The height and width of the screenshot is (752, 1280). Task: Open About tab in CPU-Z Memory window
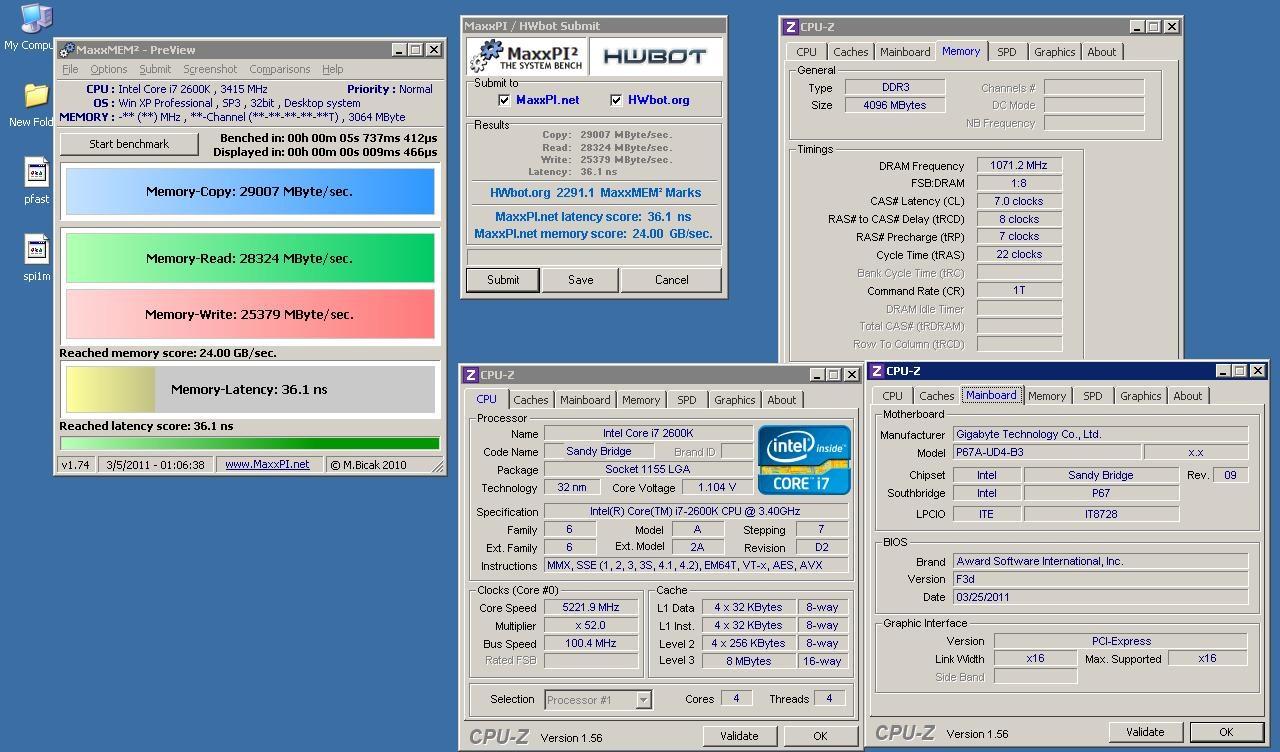tap(1102, 52)
